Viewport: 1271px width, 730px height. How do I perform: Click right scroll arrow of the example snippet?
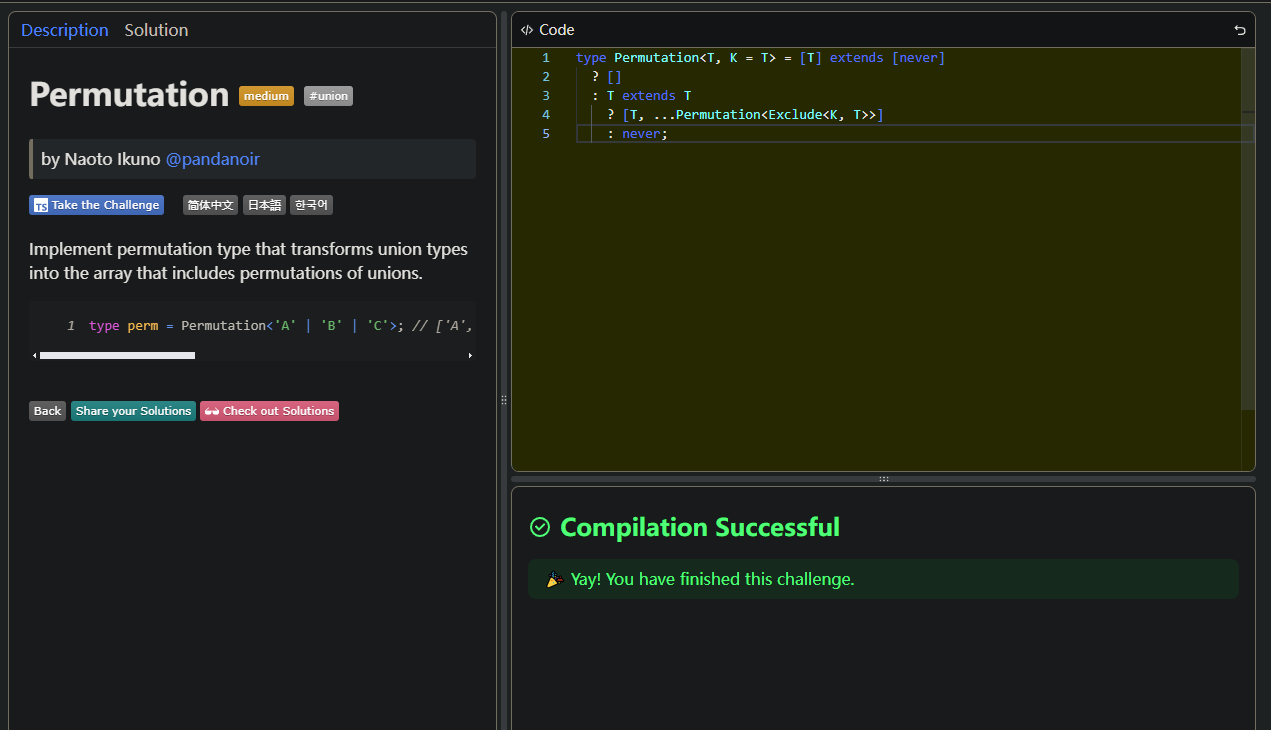pyautogui.click(x=470, y=355)
